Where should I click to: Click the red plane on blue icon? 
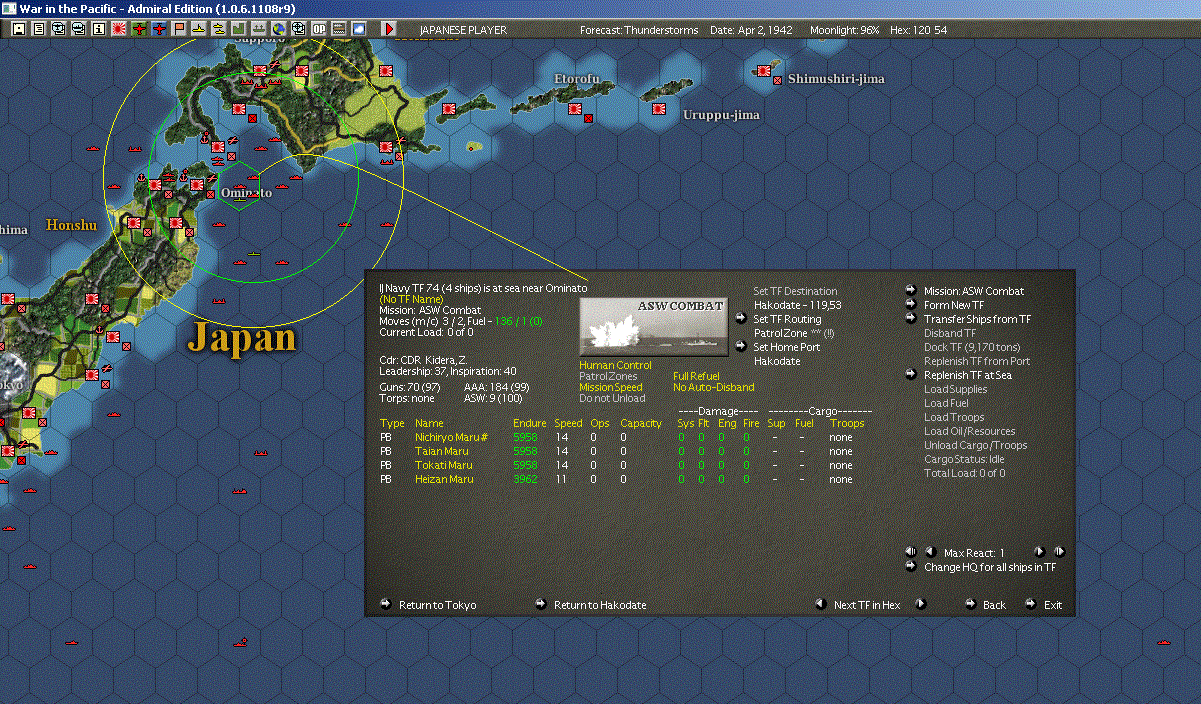159,29
